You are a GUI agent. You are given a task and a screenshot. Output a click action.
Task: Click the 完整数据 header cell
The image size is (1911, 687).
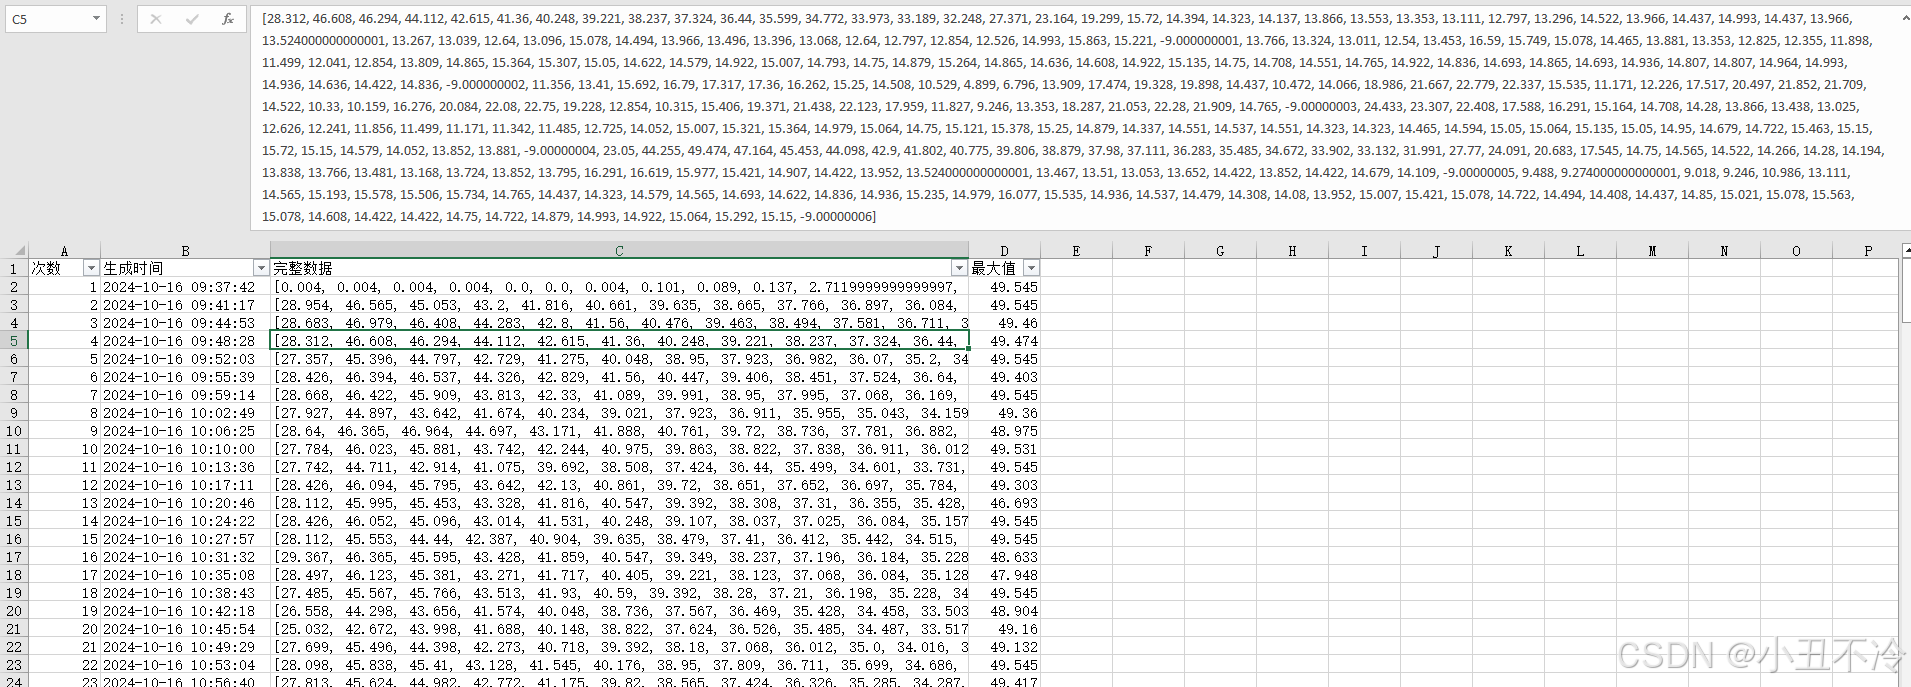619,268
